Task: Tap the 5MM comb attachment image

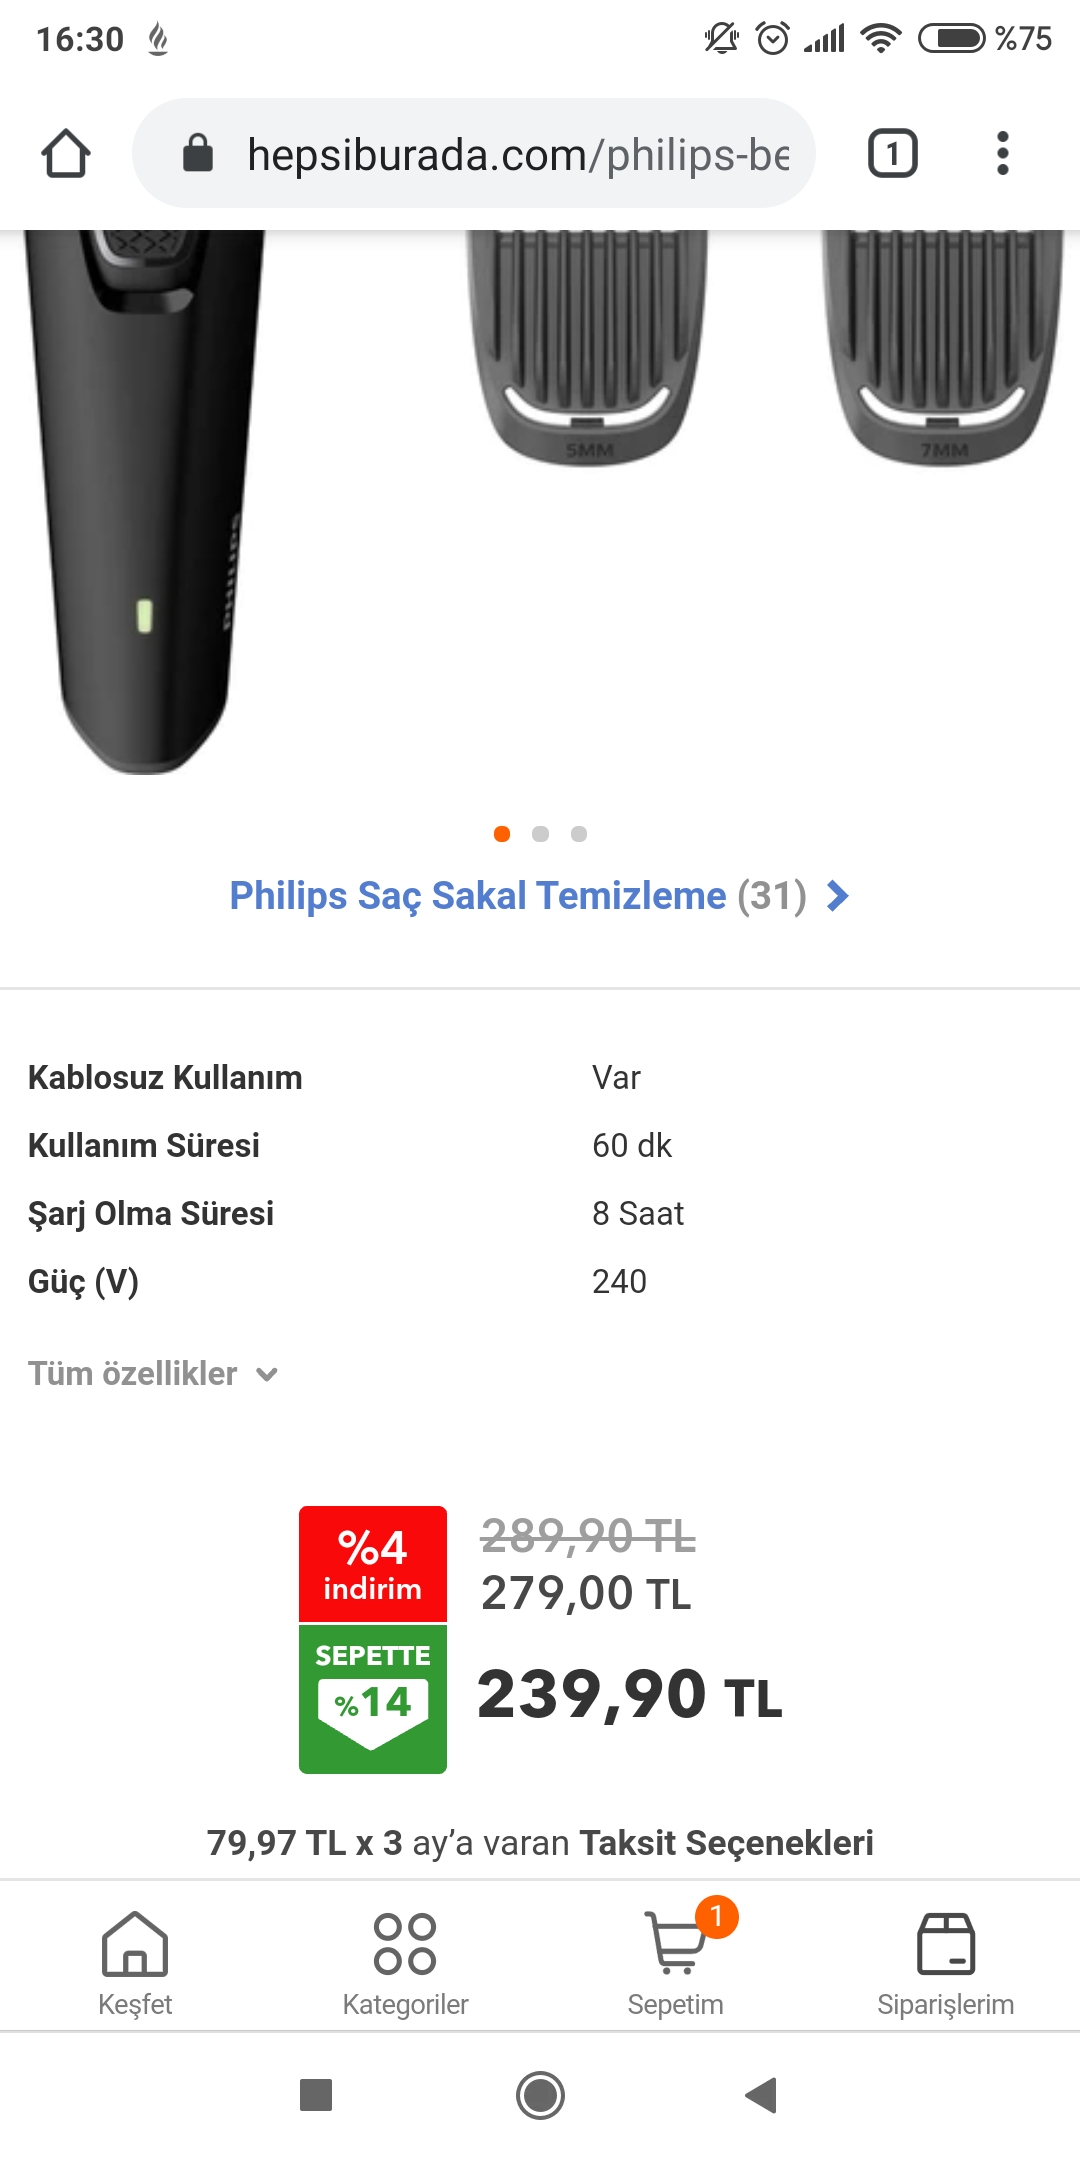Action: 588,345
